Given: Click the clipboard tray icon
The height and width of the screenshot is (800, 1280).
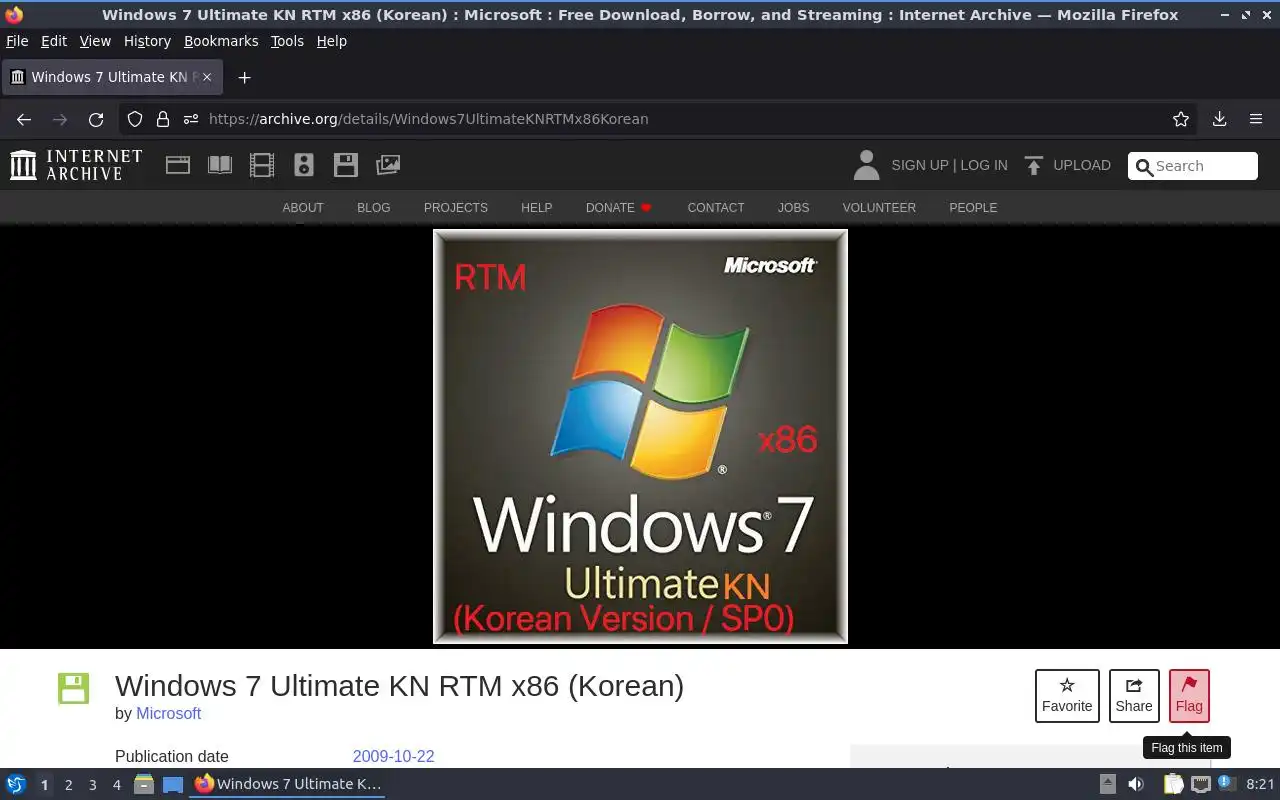Looking at the screenshot, I should point(1173,784).
